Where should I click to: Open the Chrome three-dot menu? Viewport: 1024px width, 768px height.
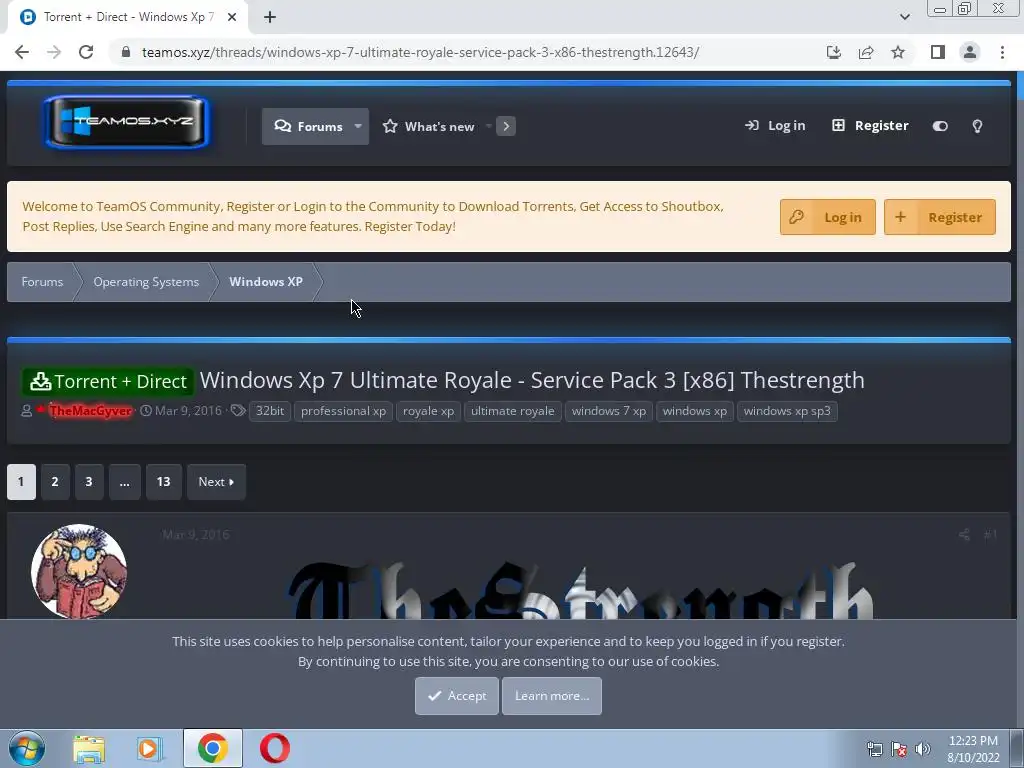click(1002, 52)
